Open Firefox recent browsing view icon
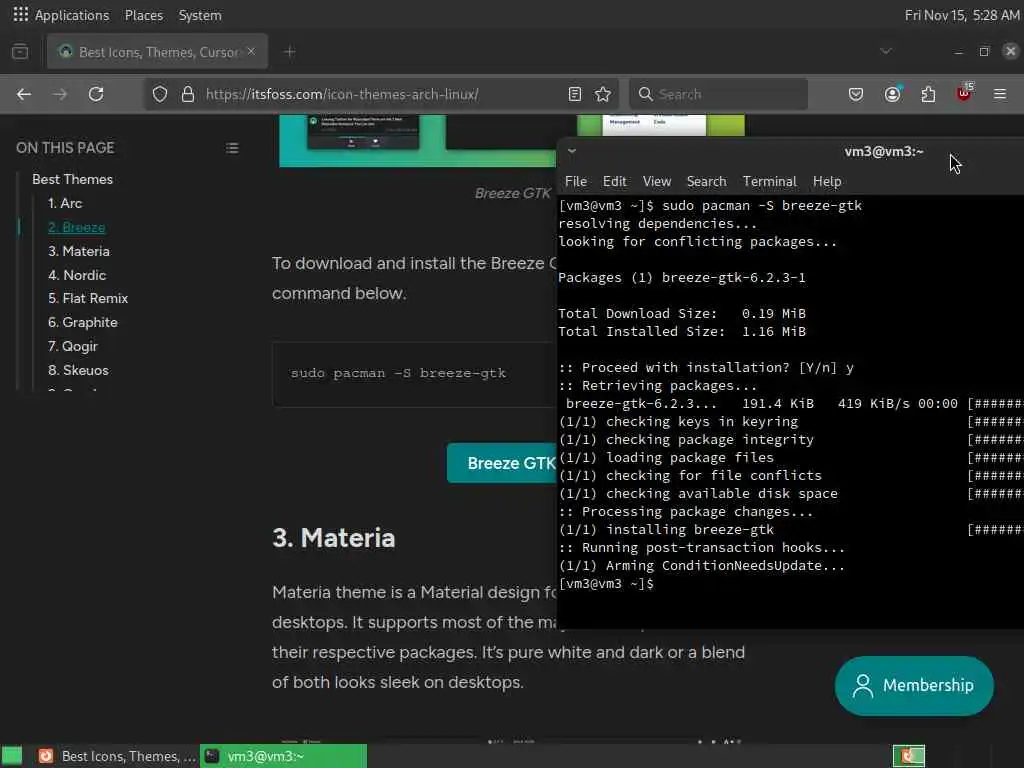 [x=20, y=52]
